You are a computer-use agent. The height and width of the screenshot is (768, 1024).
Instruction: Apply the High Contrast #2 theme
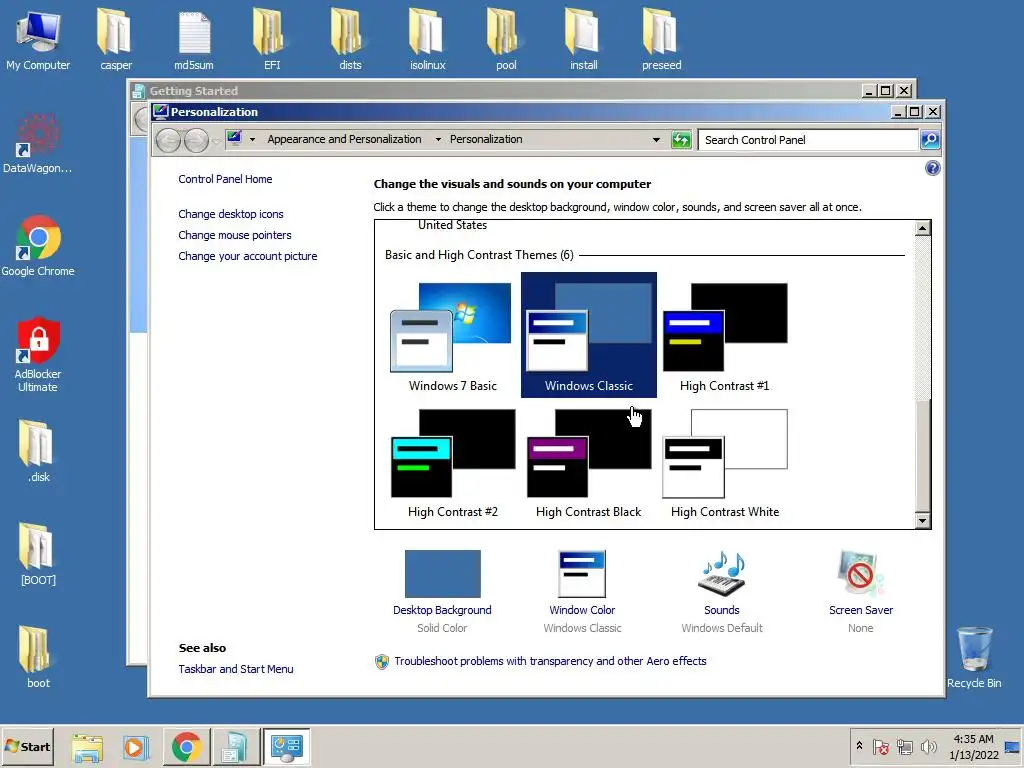click(453, 464)
